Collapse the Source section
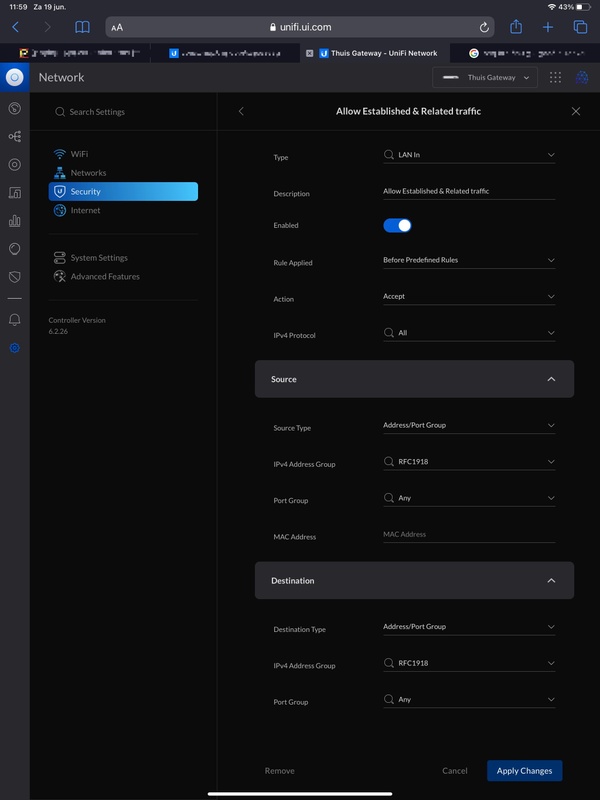600x800 pixels. click(x=550, y=380)
